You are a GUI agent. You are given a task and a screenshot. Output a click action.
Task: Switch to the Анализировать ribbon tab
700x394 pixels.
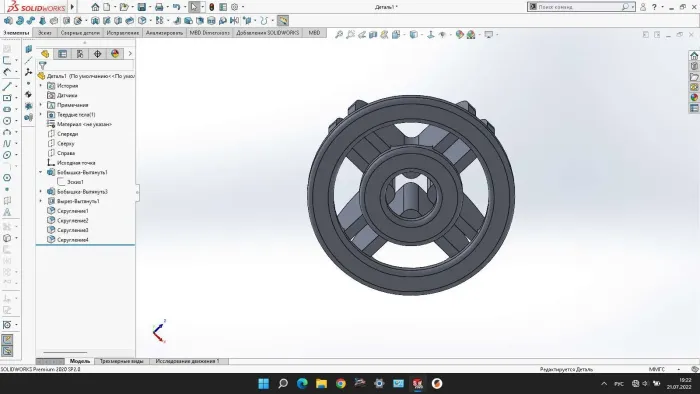(x=164, y=33)
